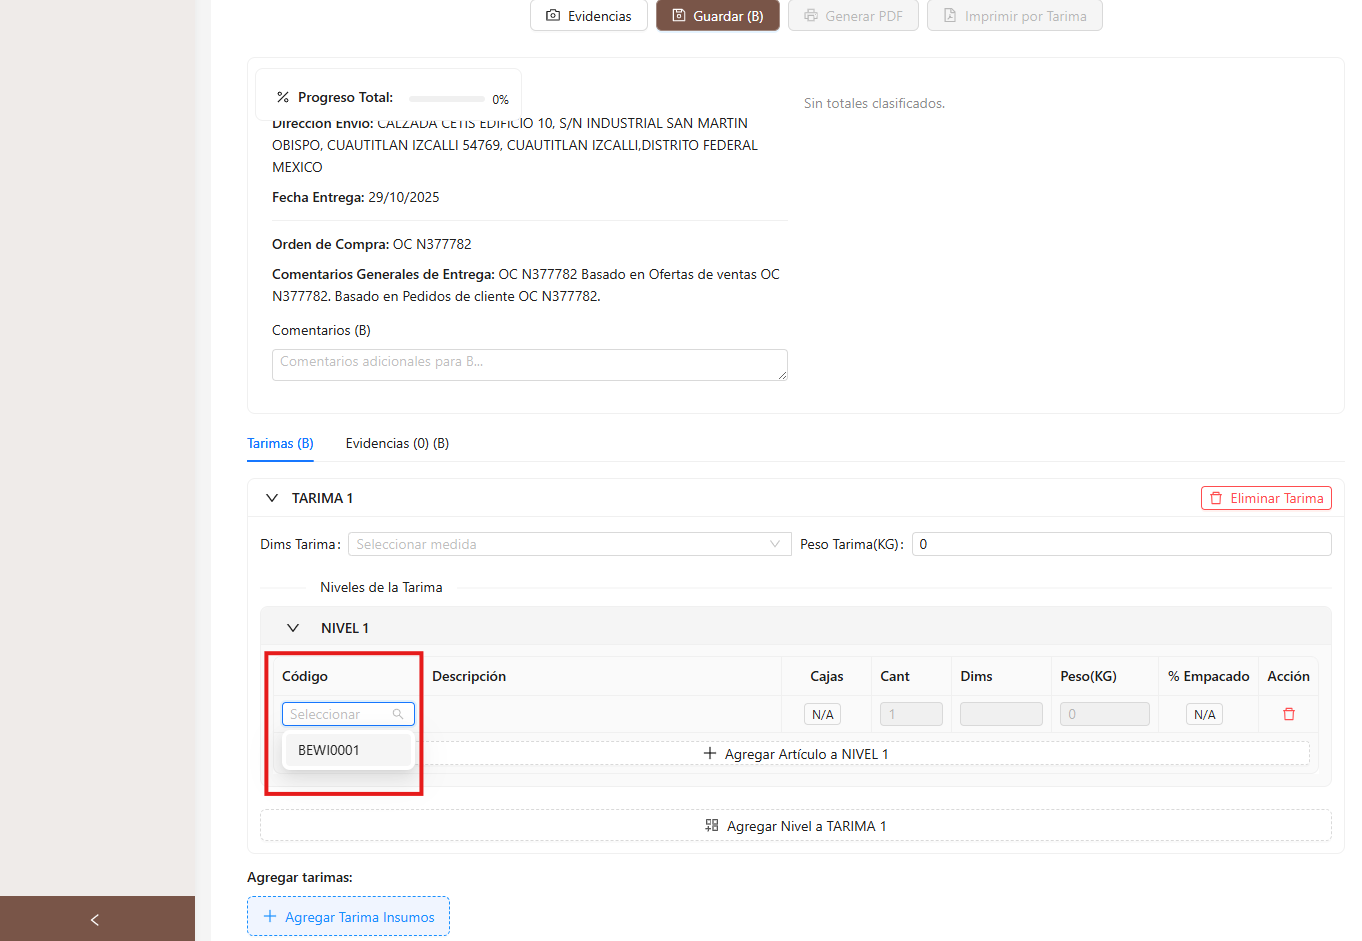The height and width of the screenshot is (941, 1362).
Task: Click the Fecha Entrega date 29/10/2025
Action: tap(404, 197)
